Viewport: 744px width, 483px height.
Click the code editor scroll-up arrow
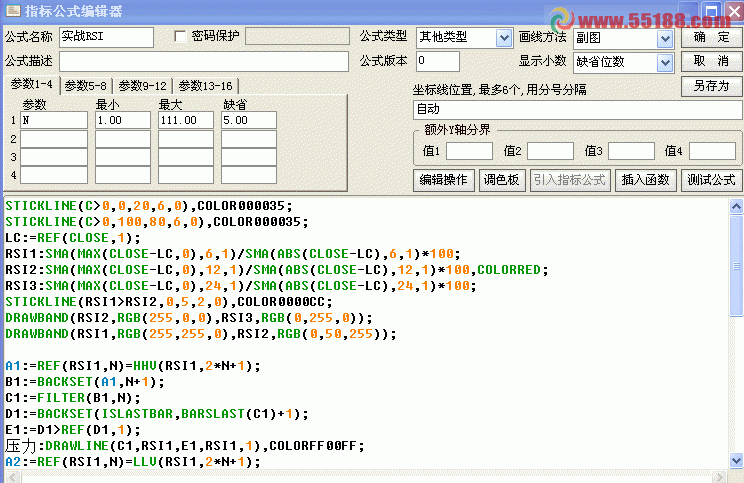click(736, 206)
